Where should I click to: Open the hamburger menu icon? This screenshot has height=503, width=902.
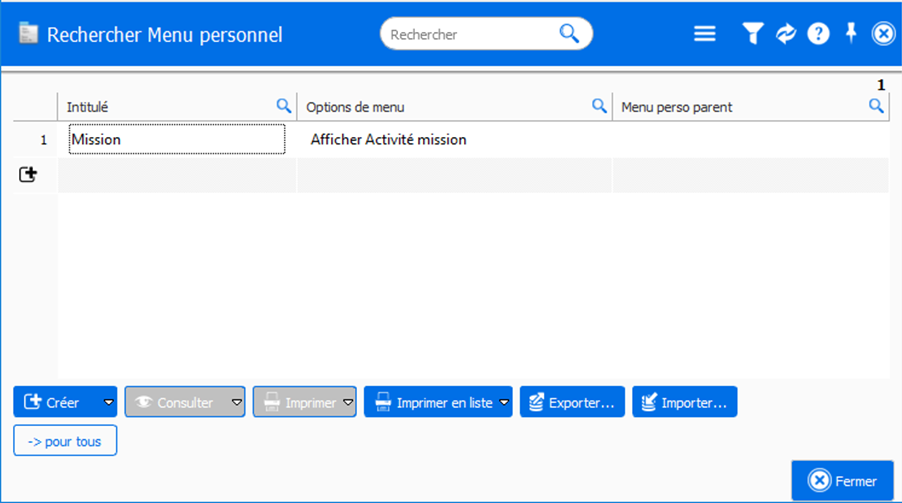[705, 34]
